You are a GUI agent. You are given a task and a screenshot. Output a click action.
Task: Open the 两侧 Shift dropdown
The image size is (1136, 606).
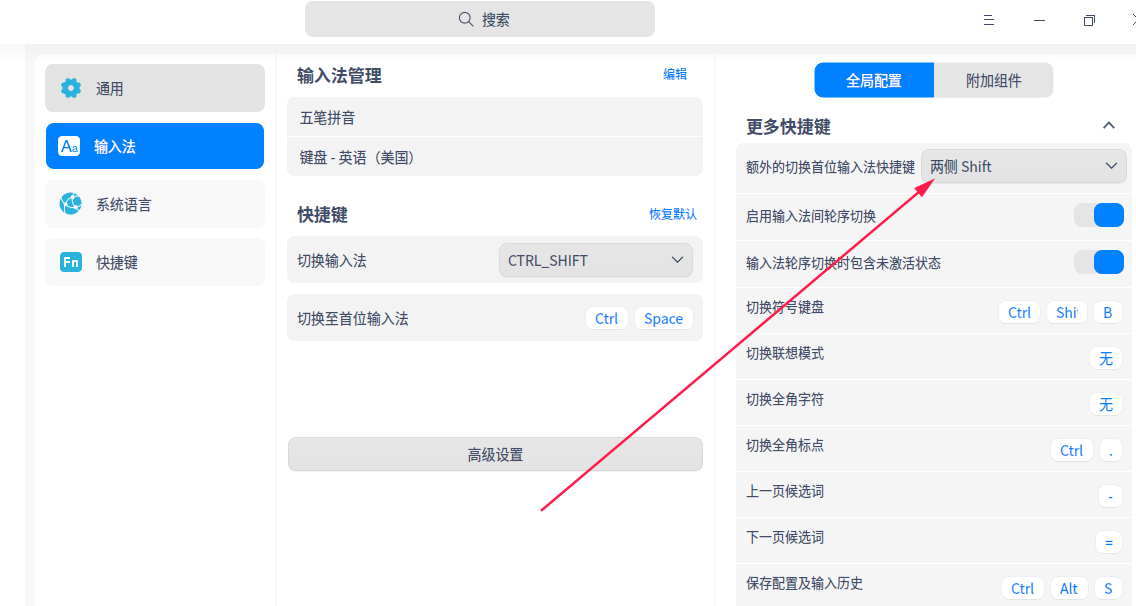1024,166
